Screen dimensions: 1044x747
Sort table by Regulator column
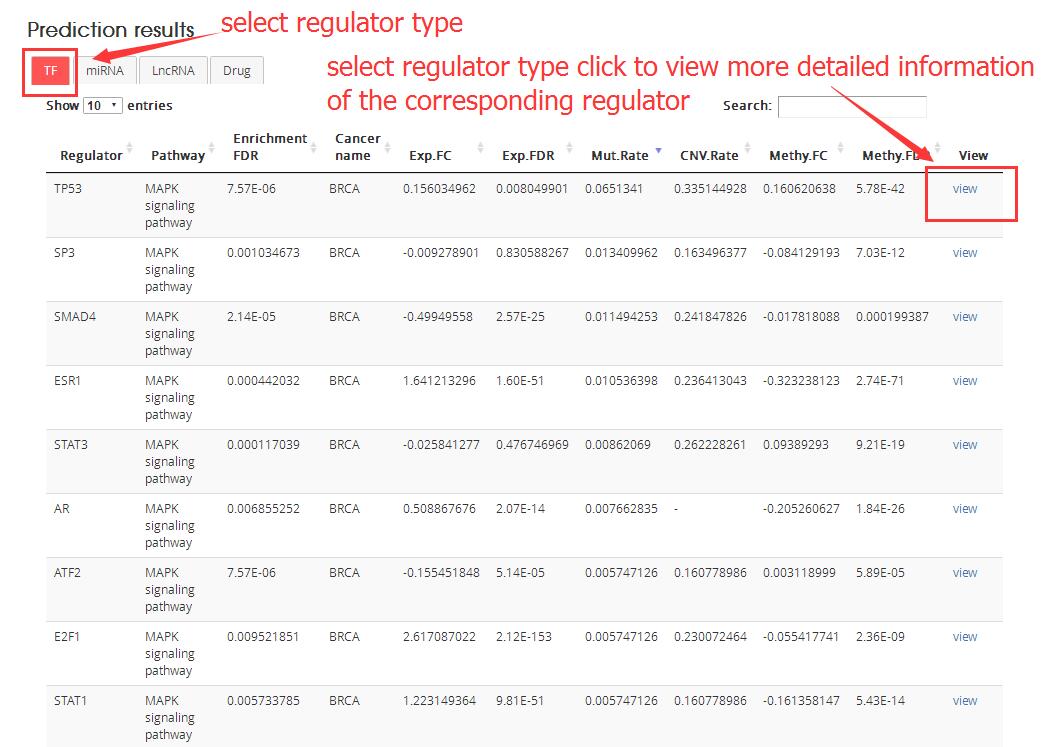(91, 155)
